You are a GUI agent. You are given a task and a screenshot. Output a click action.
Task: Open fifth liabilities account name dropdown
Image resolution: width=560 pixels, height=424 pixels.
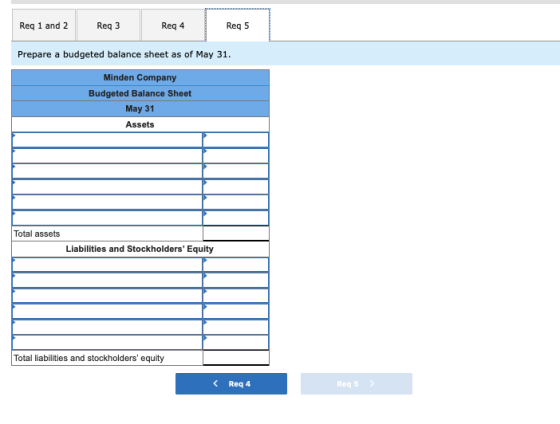click(x=107, y=327)
